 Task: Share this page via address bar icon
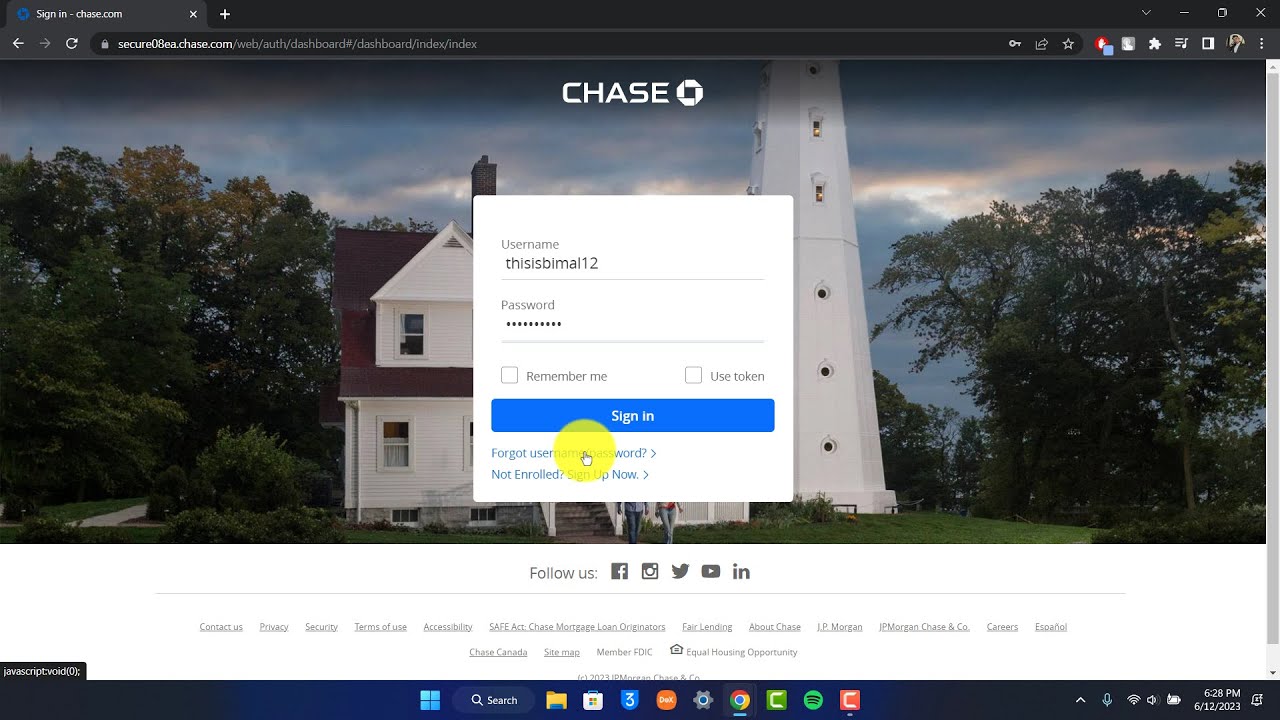pos(1042,44)
